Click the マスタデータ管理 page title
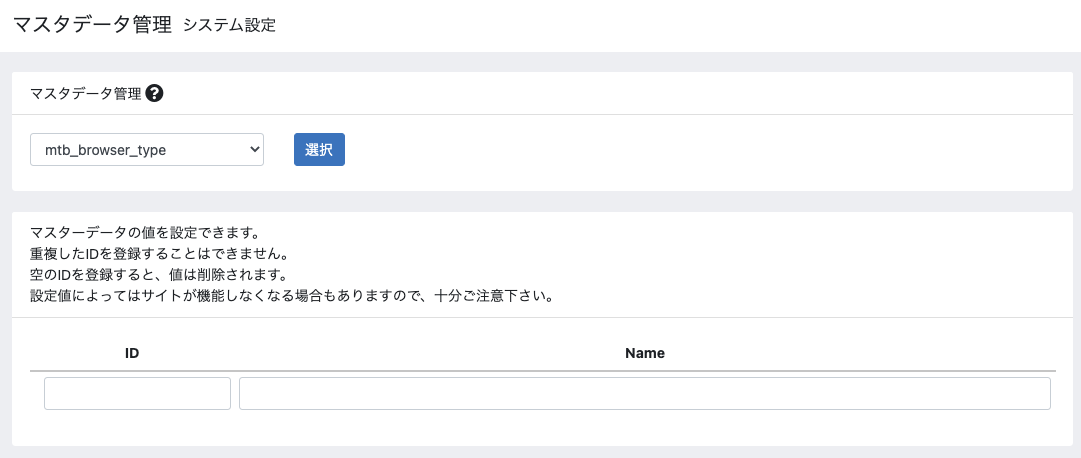 (x=92, y=26)
